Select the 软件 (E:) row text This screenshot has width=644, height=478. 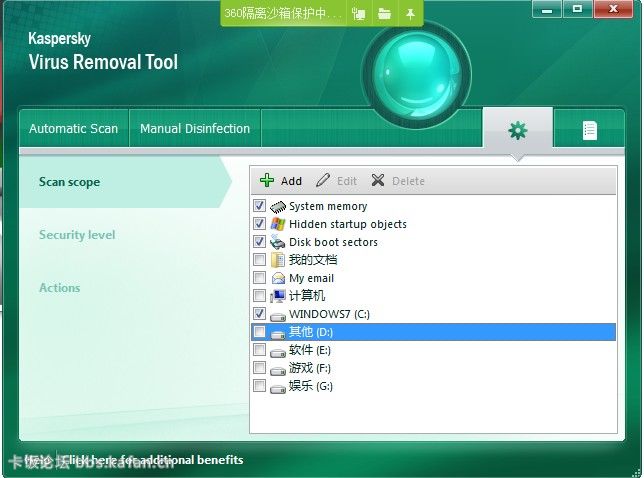coord(310,350)
